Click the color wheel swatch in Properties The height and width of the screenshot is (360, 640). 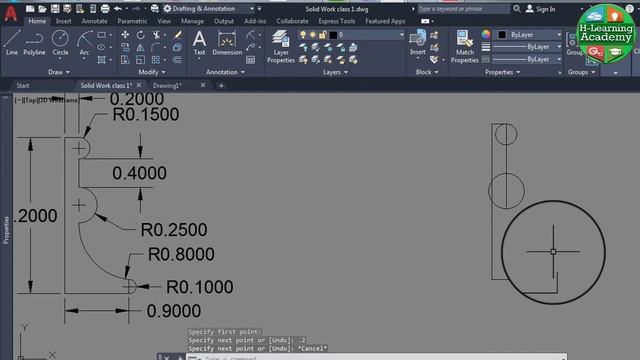click(486, 35)
